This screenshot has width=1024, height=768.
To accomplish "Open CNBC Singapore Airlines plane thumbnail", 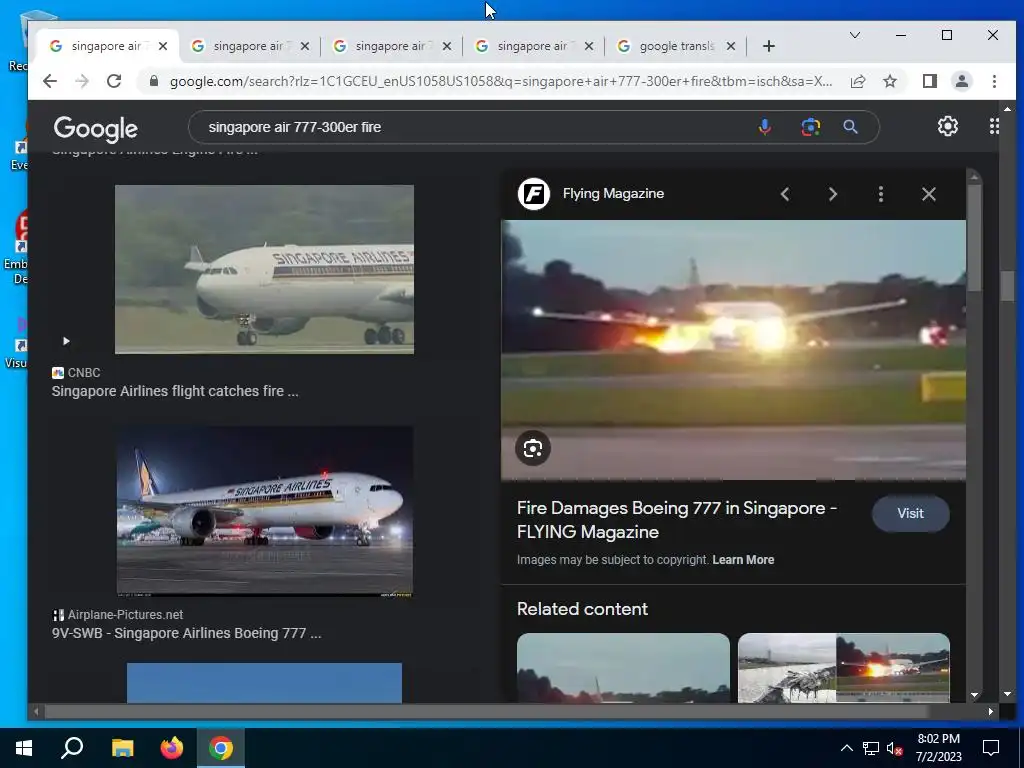I will coord(264,269).
